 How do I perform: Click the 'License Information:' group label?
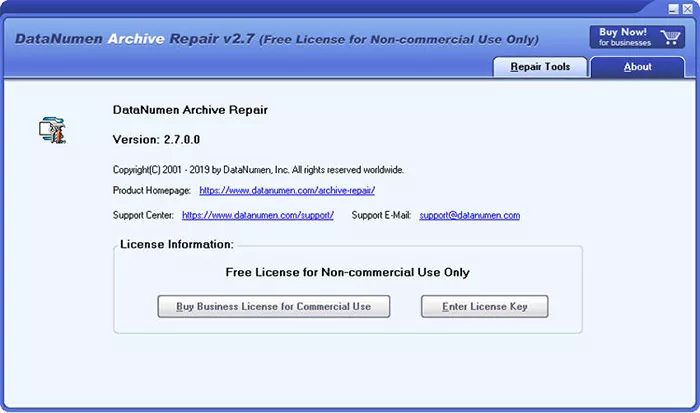177,244
